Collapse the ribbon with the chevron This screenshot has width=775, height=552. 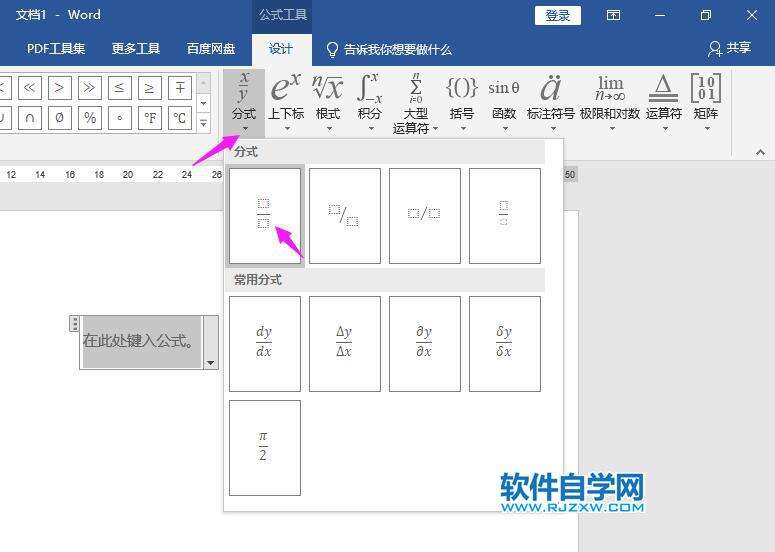(x=760, y=153)
